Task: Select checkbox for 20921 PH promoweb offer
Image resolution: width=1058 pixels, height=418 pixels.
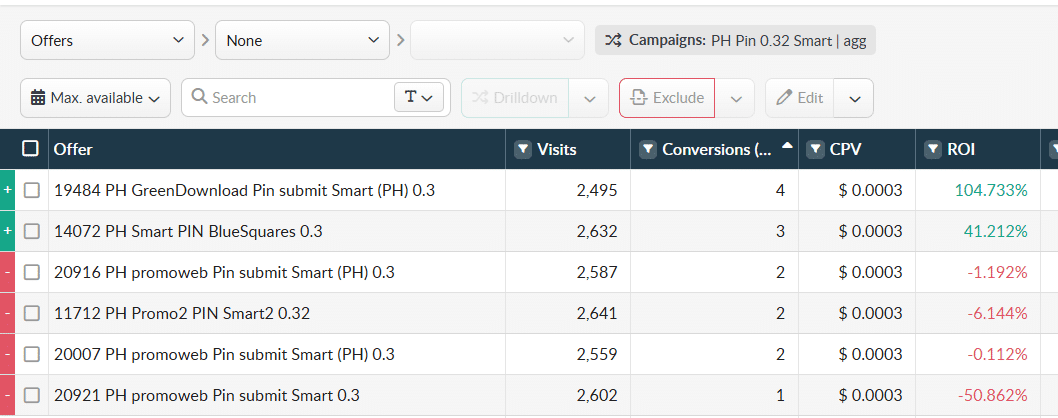Action: pyautogui.click(x=32, y=395)
